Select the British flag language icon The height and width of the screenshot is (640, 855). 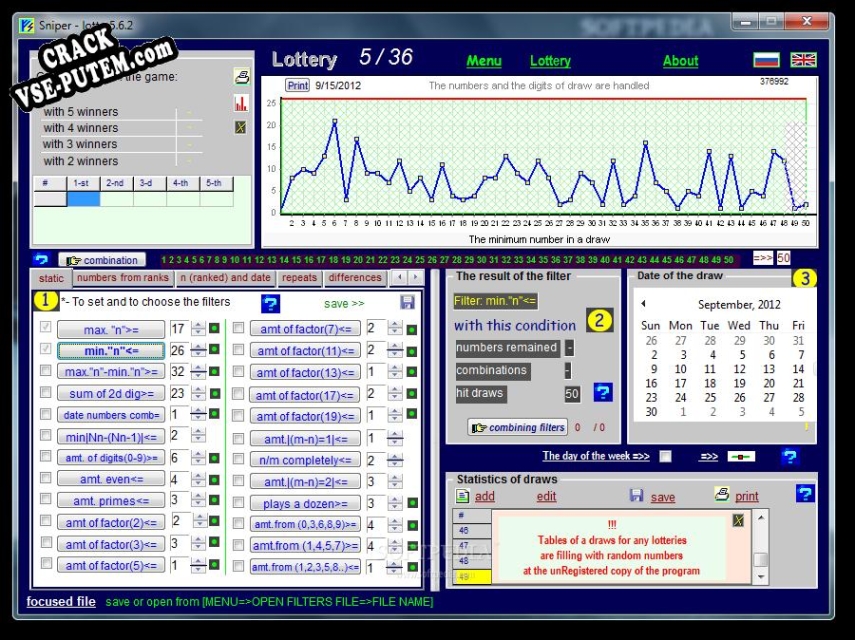click(803, 60)
